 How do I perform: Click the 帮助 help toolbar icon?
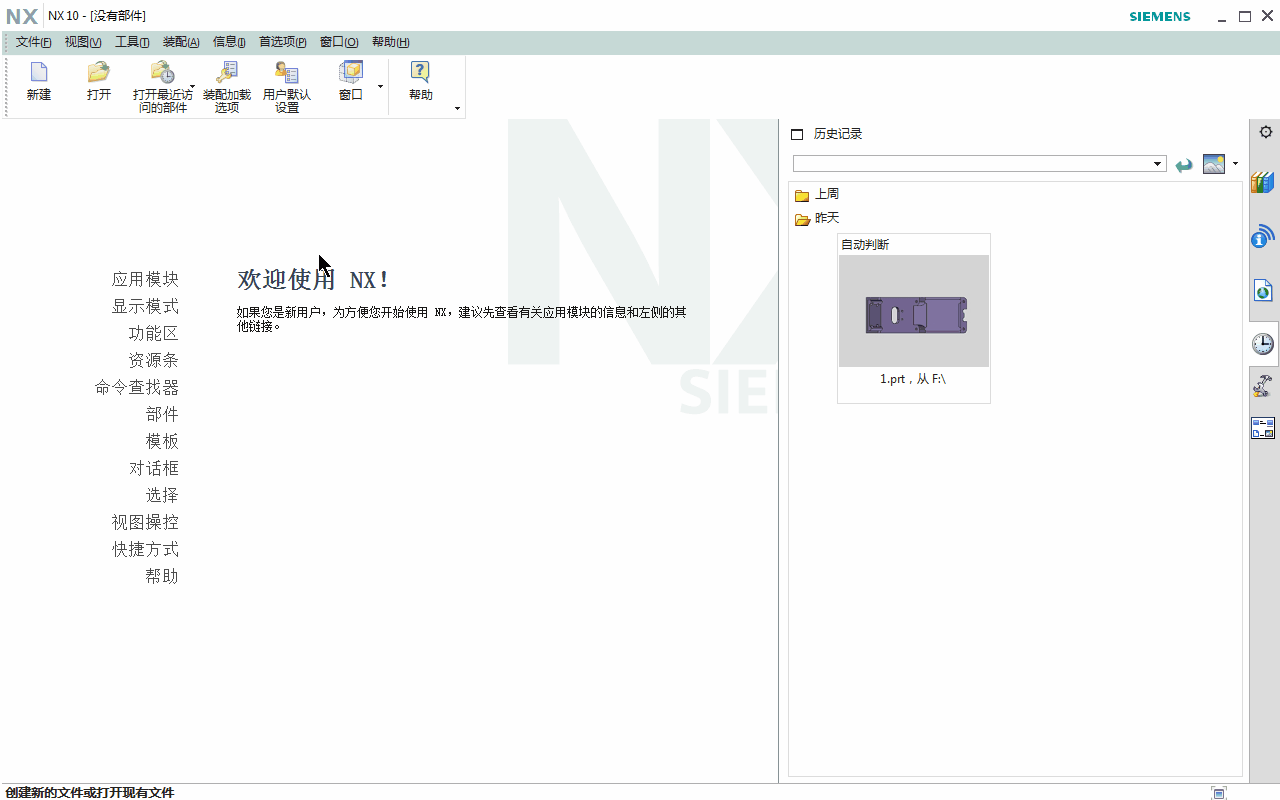(421, 82)
